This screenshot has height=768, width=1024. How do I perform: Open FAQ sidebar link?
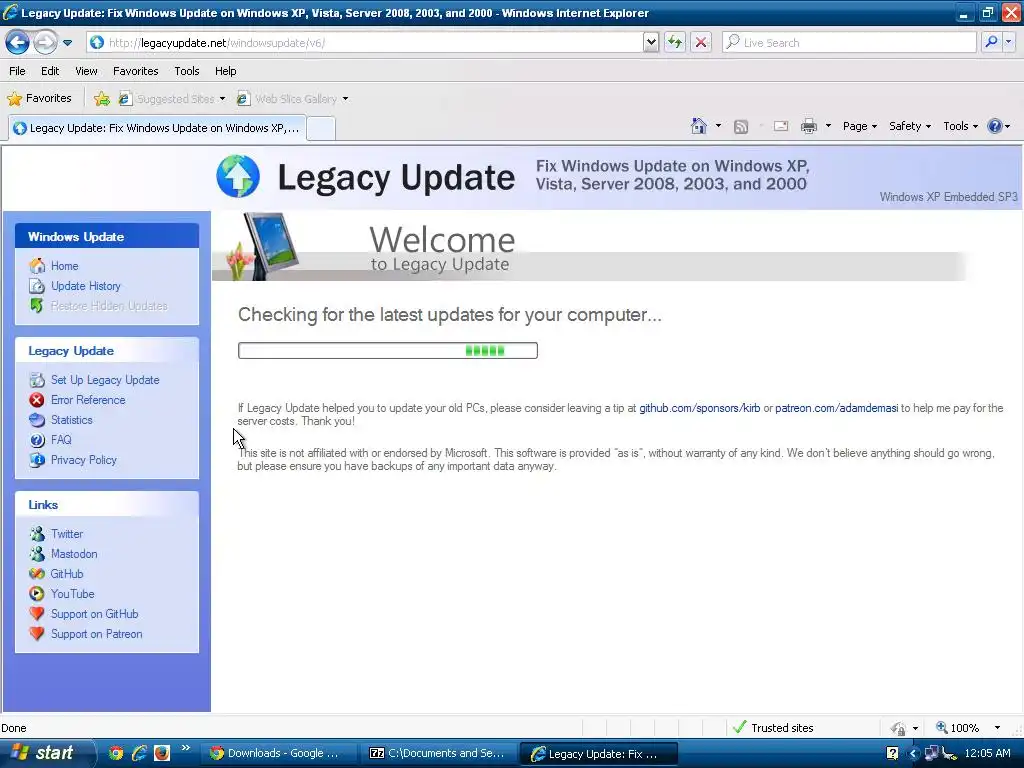(61, 440)
